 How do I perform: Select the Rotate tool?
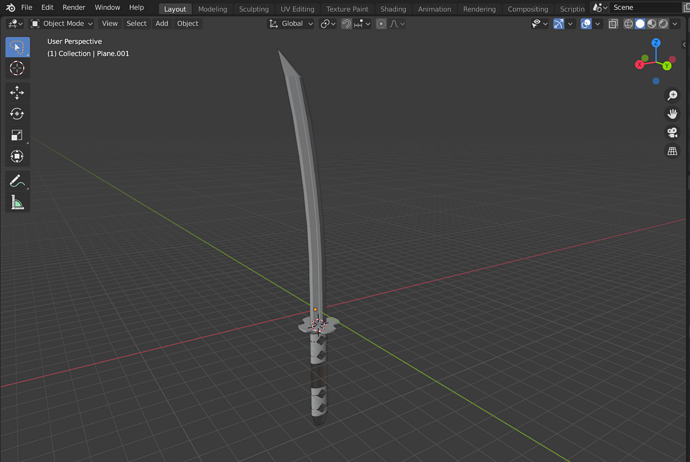(x=17, y=114)
